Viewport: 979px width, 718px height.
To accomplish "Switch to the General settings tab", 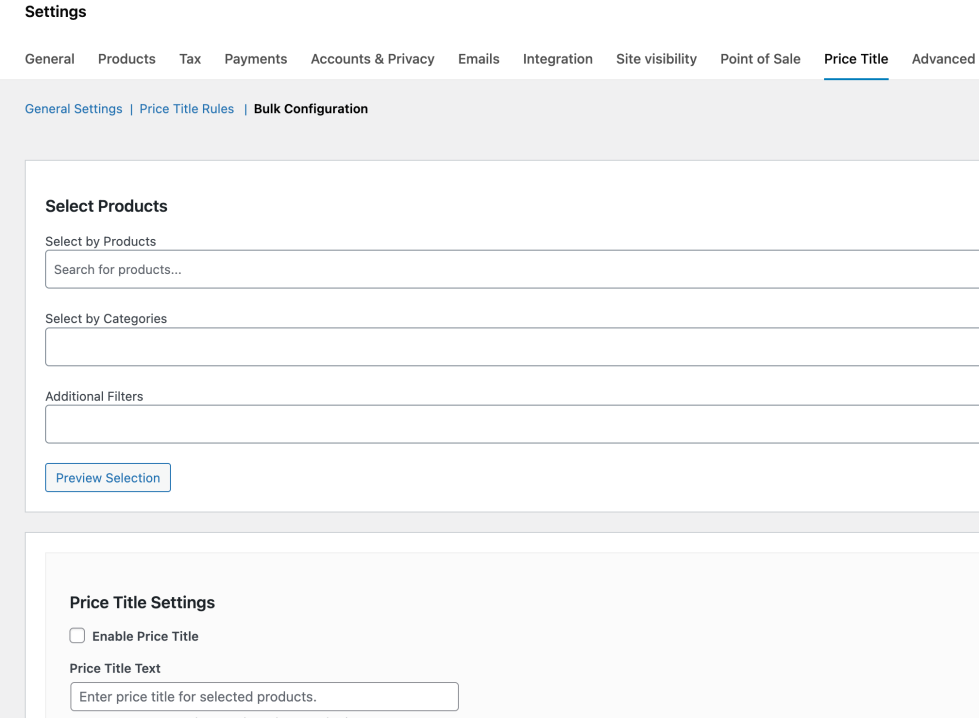I will (49, 59).
